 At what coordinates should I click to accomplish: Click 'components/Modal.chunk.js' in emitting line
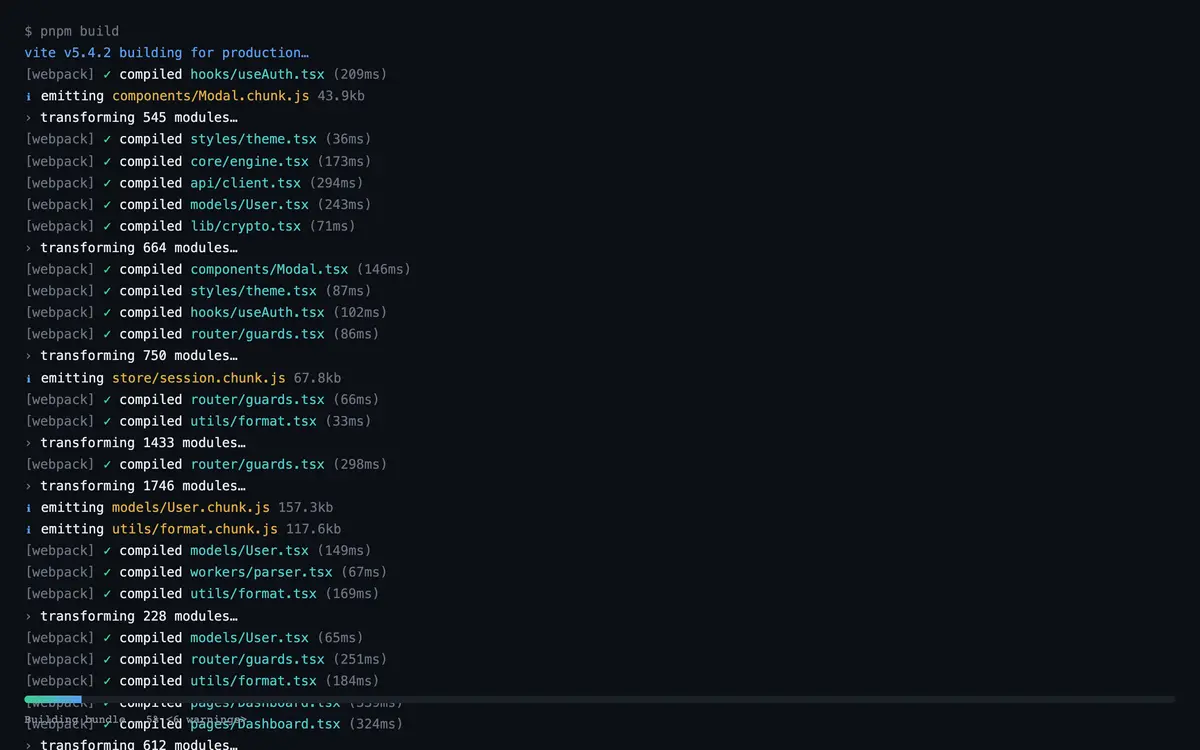coord(210,96)
